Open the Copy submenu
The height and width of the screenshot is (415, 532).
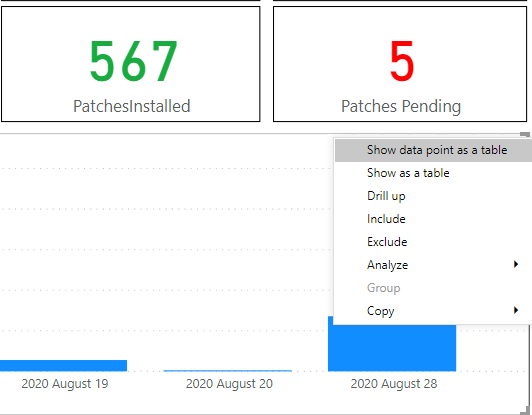pyautogui.click(x=433, y=311)
